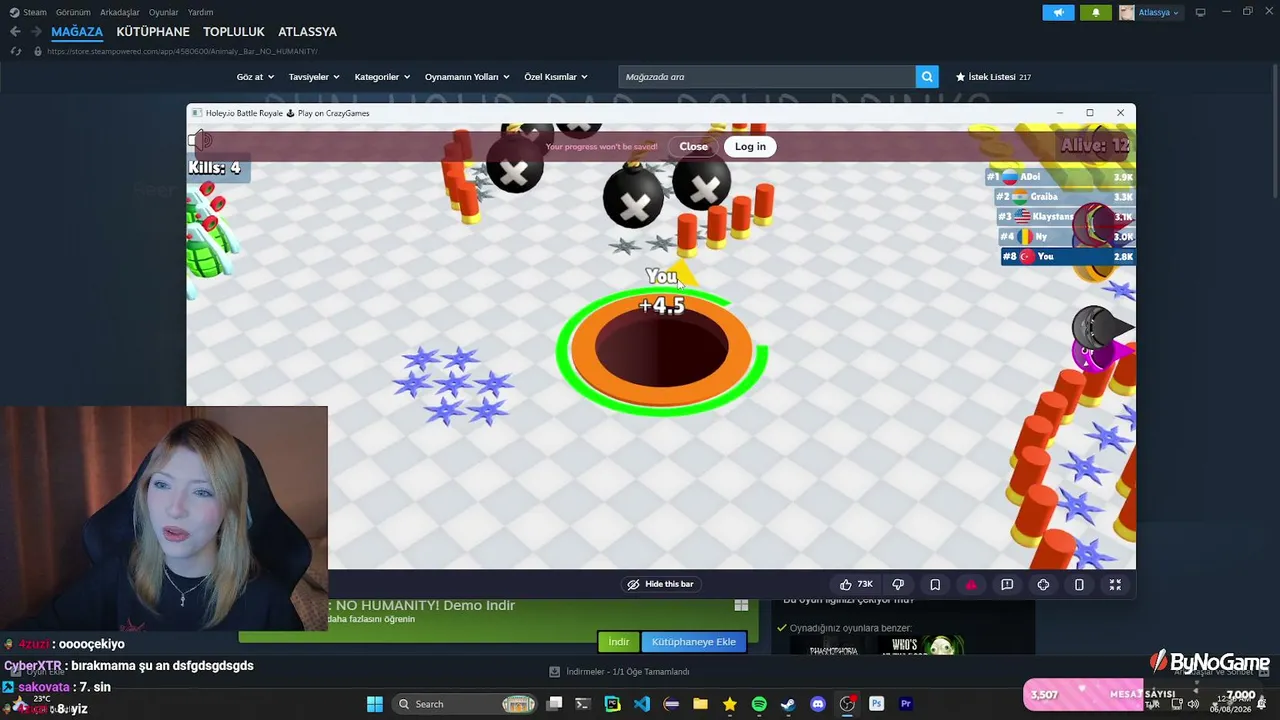
Task: Like the game with thumbs up
Action: (858, 584)
